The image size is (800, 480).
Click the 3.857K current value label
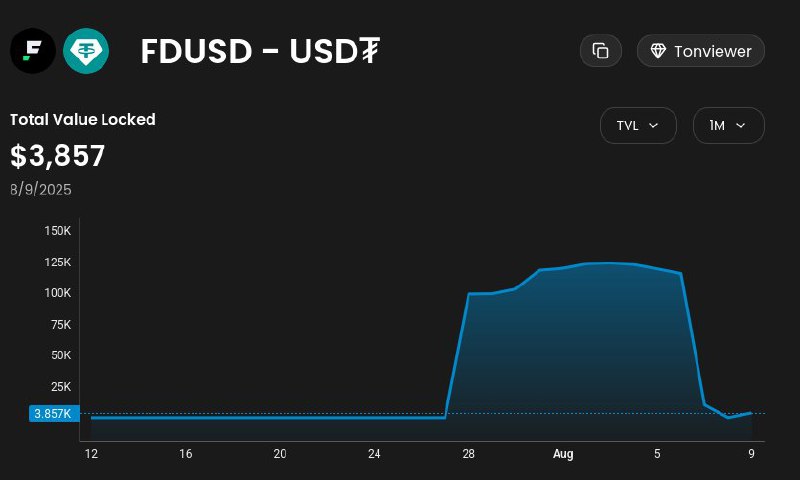(52, 414)
